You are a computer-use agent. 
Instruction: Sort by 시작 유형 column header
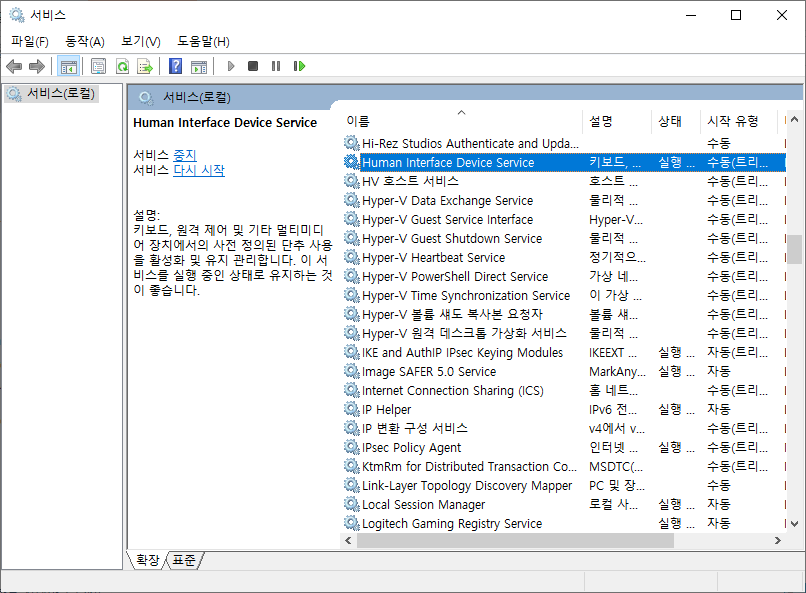(x=739, y=121)
